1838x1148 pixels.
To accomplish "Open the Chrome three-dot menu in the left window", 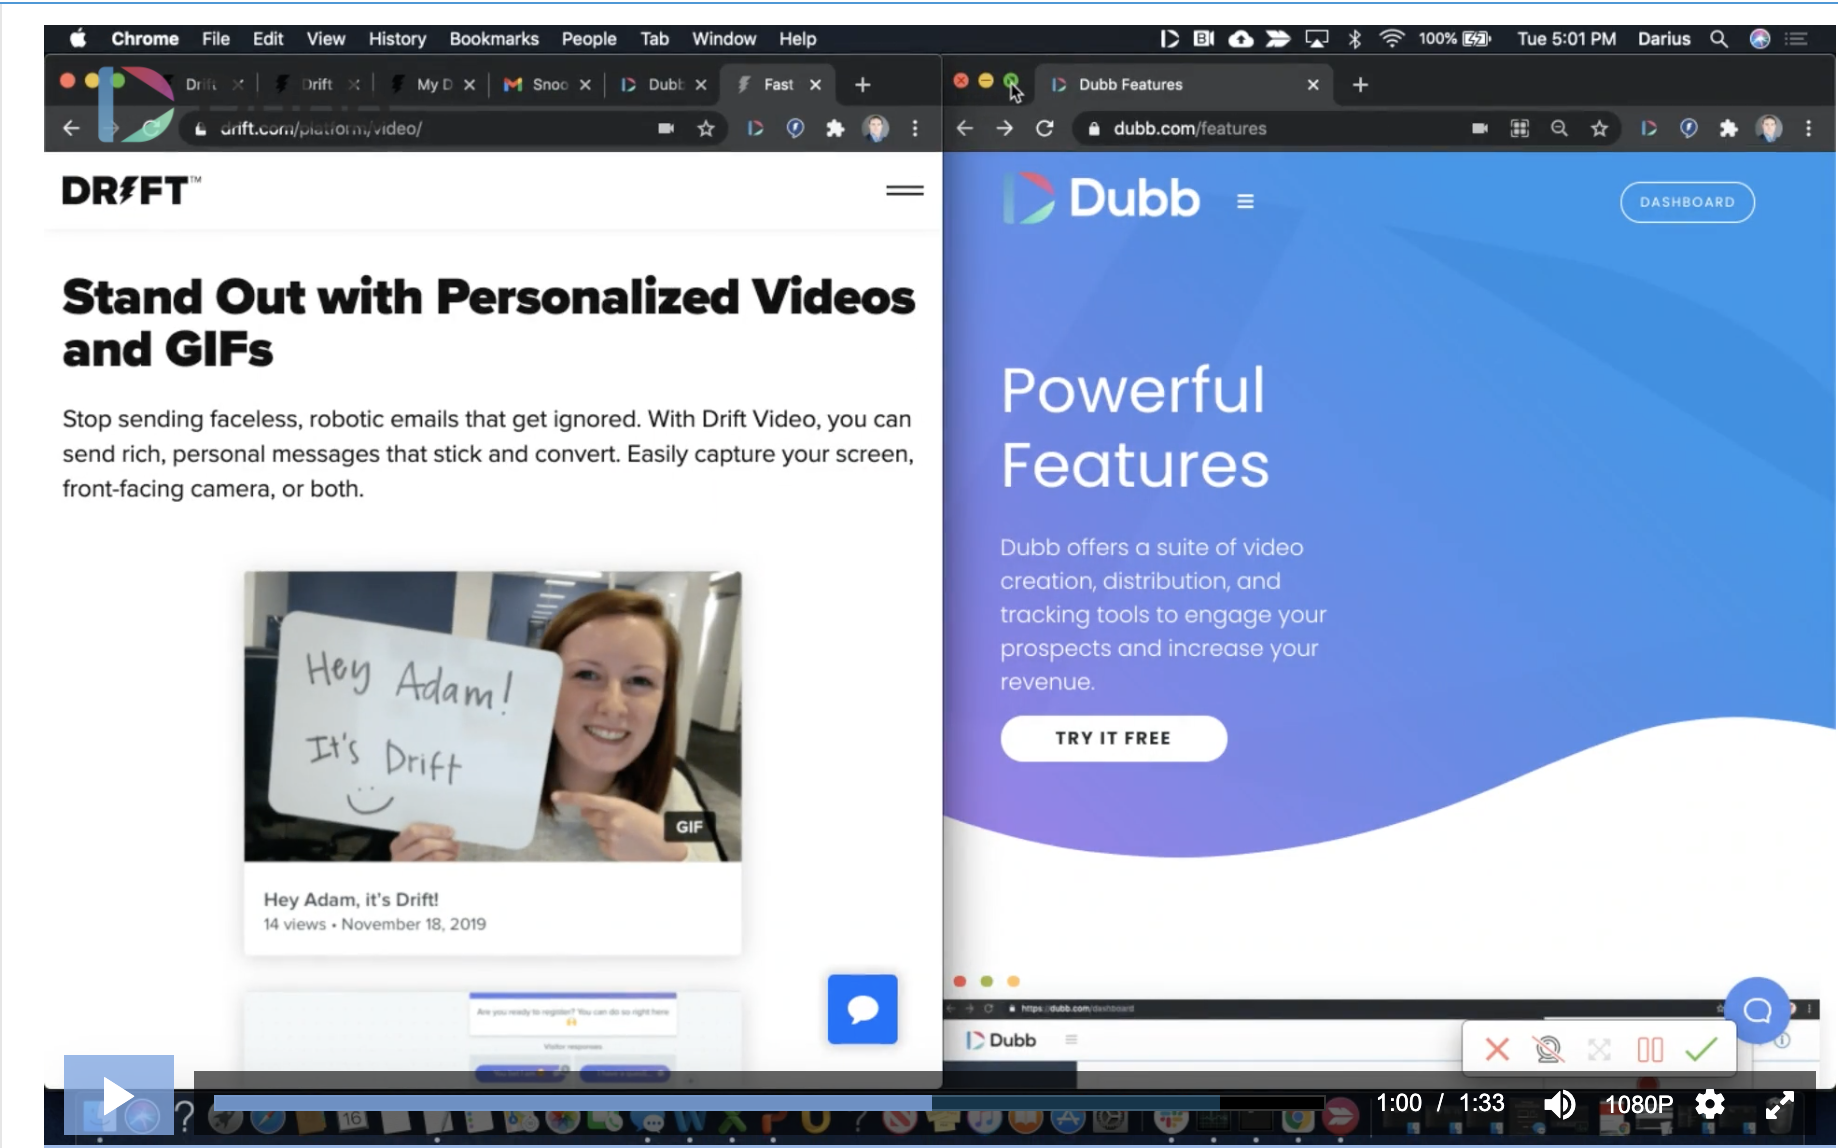I will (915, 128).
